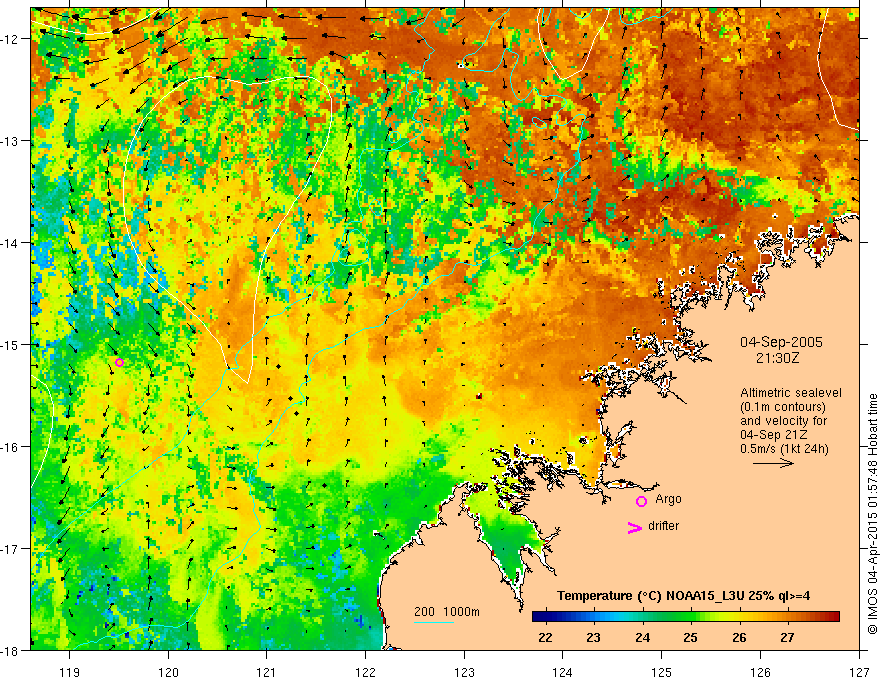Click the '-18' latitude axis label
Viewport: 880px width, 680px height.
pyautogui.click(x=11, y=650)
